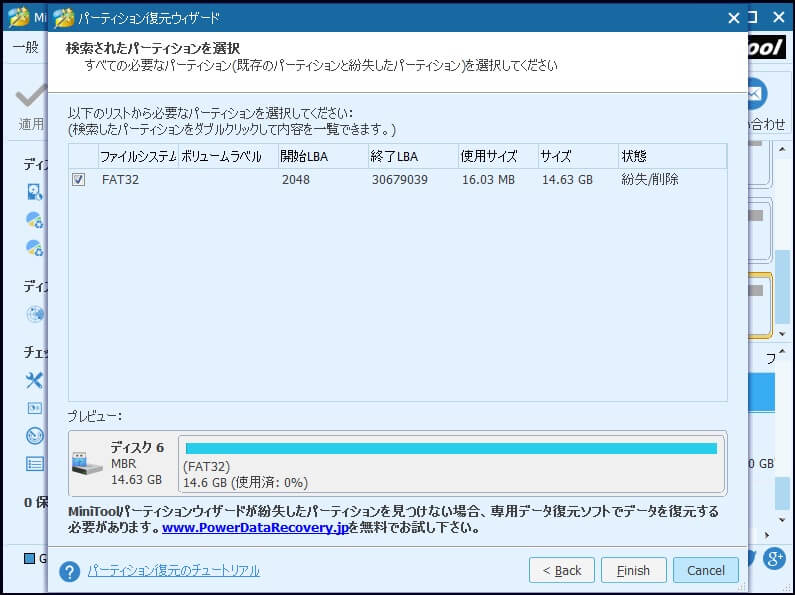
Task: Open the www.PowerDataRecovery.jp link
Action: [255, 528]
